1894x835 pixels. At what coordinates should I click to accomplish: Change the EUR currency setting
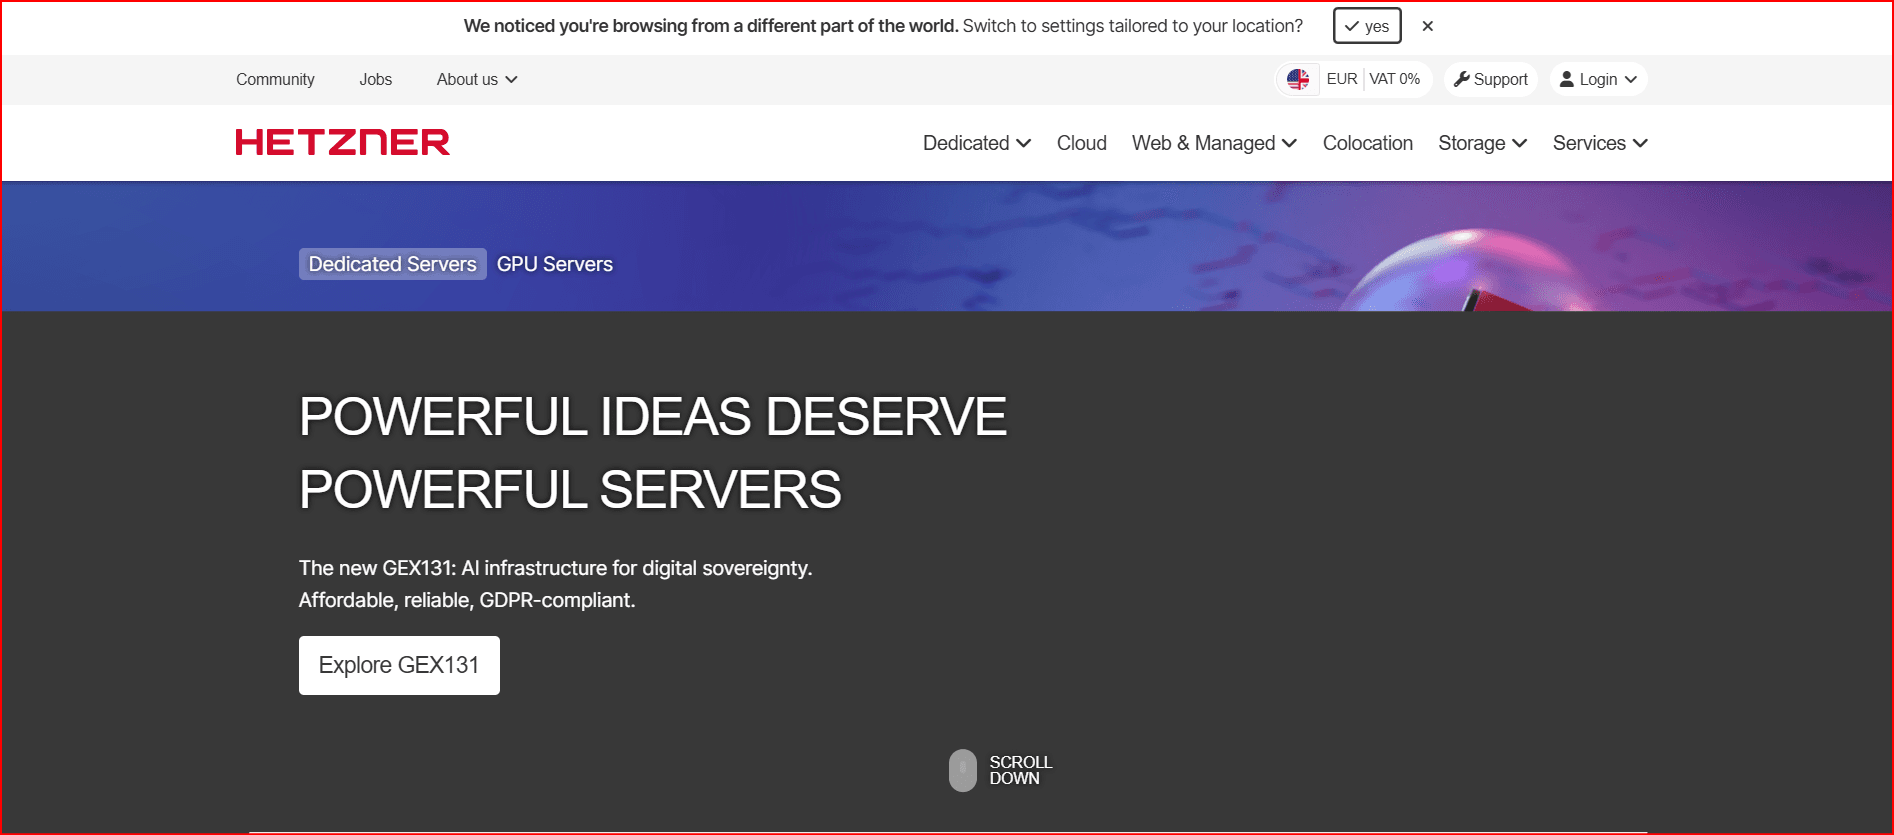[1342, 79]
